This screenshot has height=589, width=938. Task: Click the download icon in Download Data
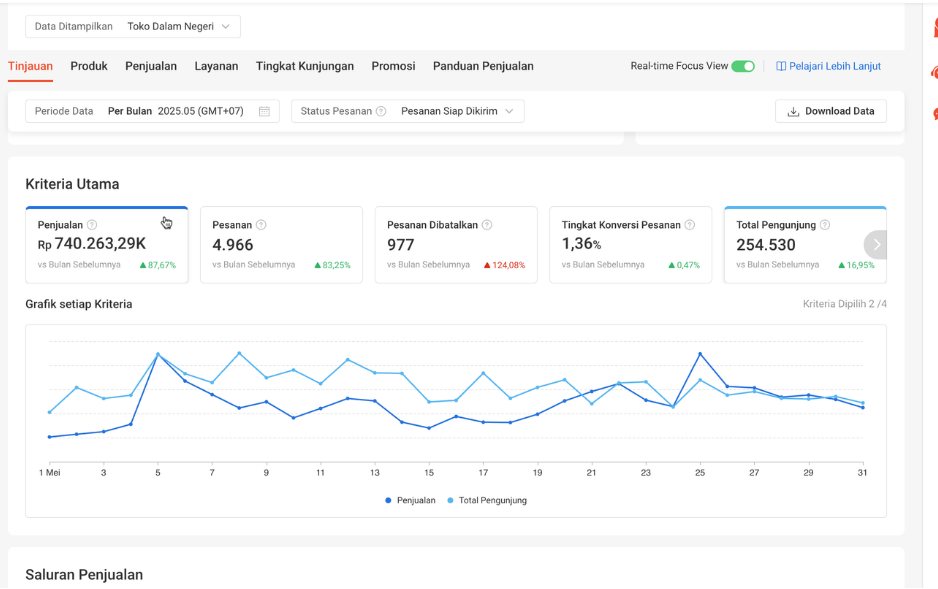(793, 112)
